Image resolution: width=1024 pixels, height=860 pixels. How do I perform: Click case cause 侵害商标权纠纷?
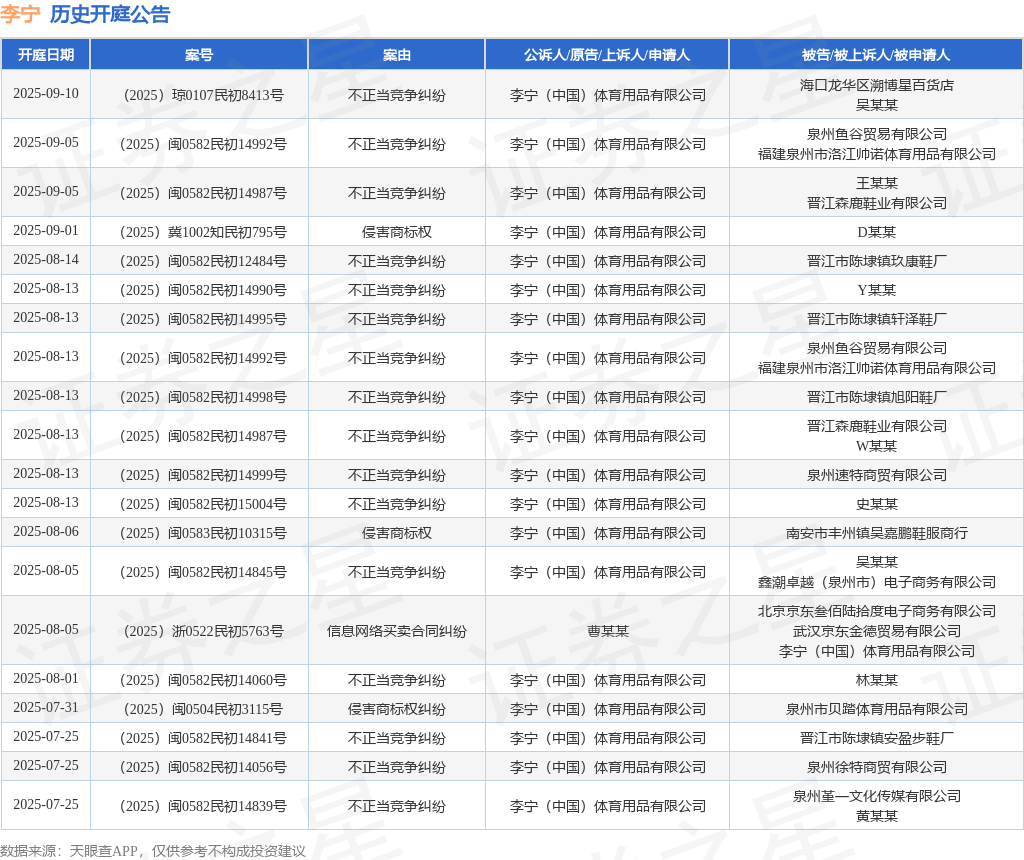coord(396,709)
